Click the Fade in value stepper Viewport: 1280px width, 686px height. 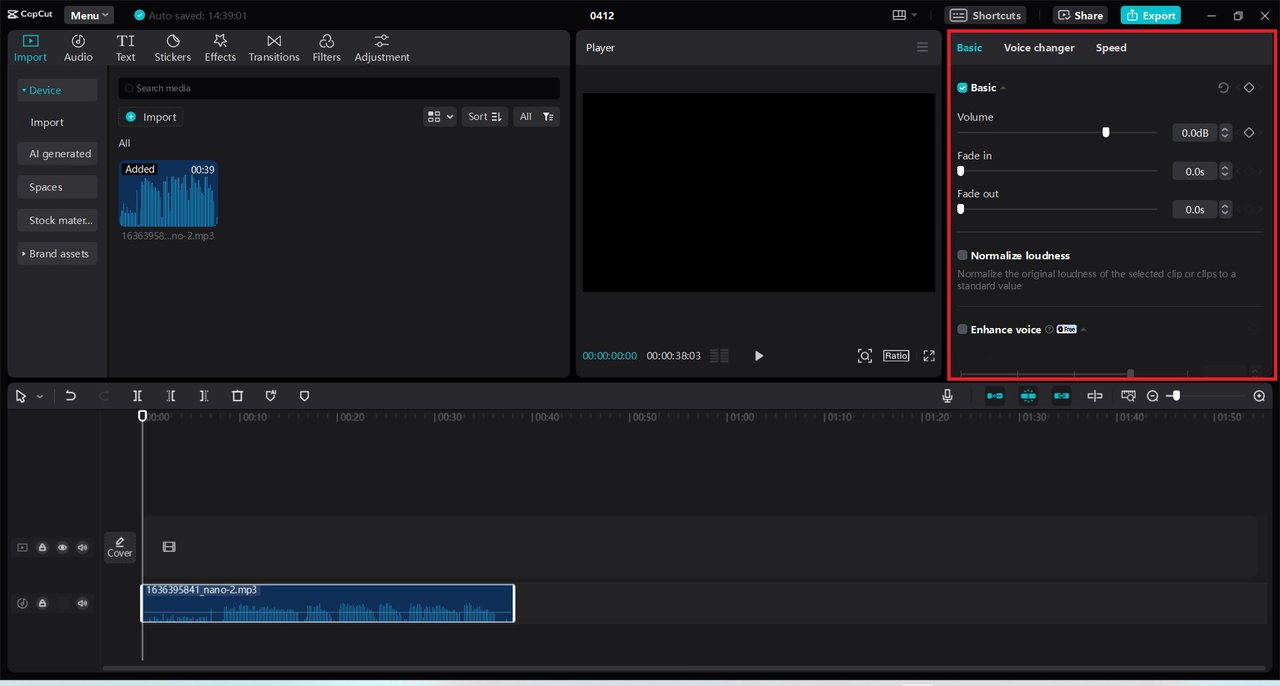pyautogui.click(x=1225, y=171)
